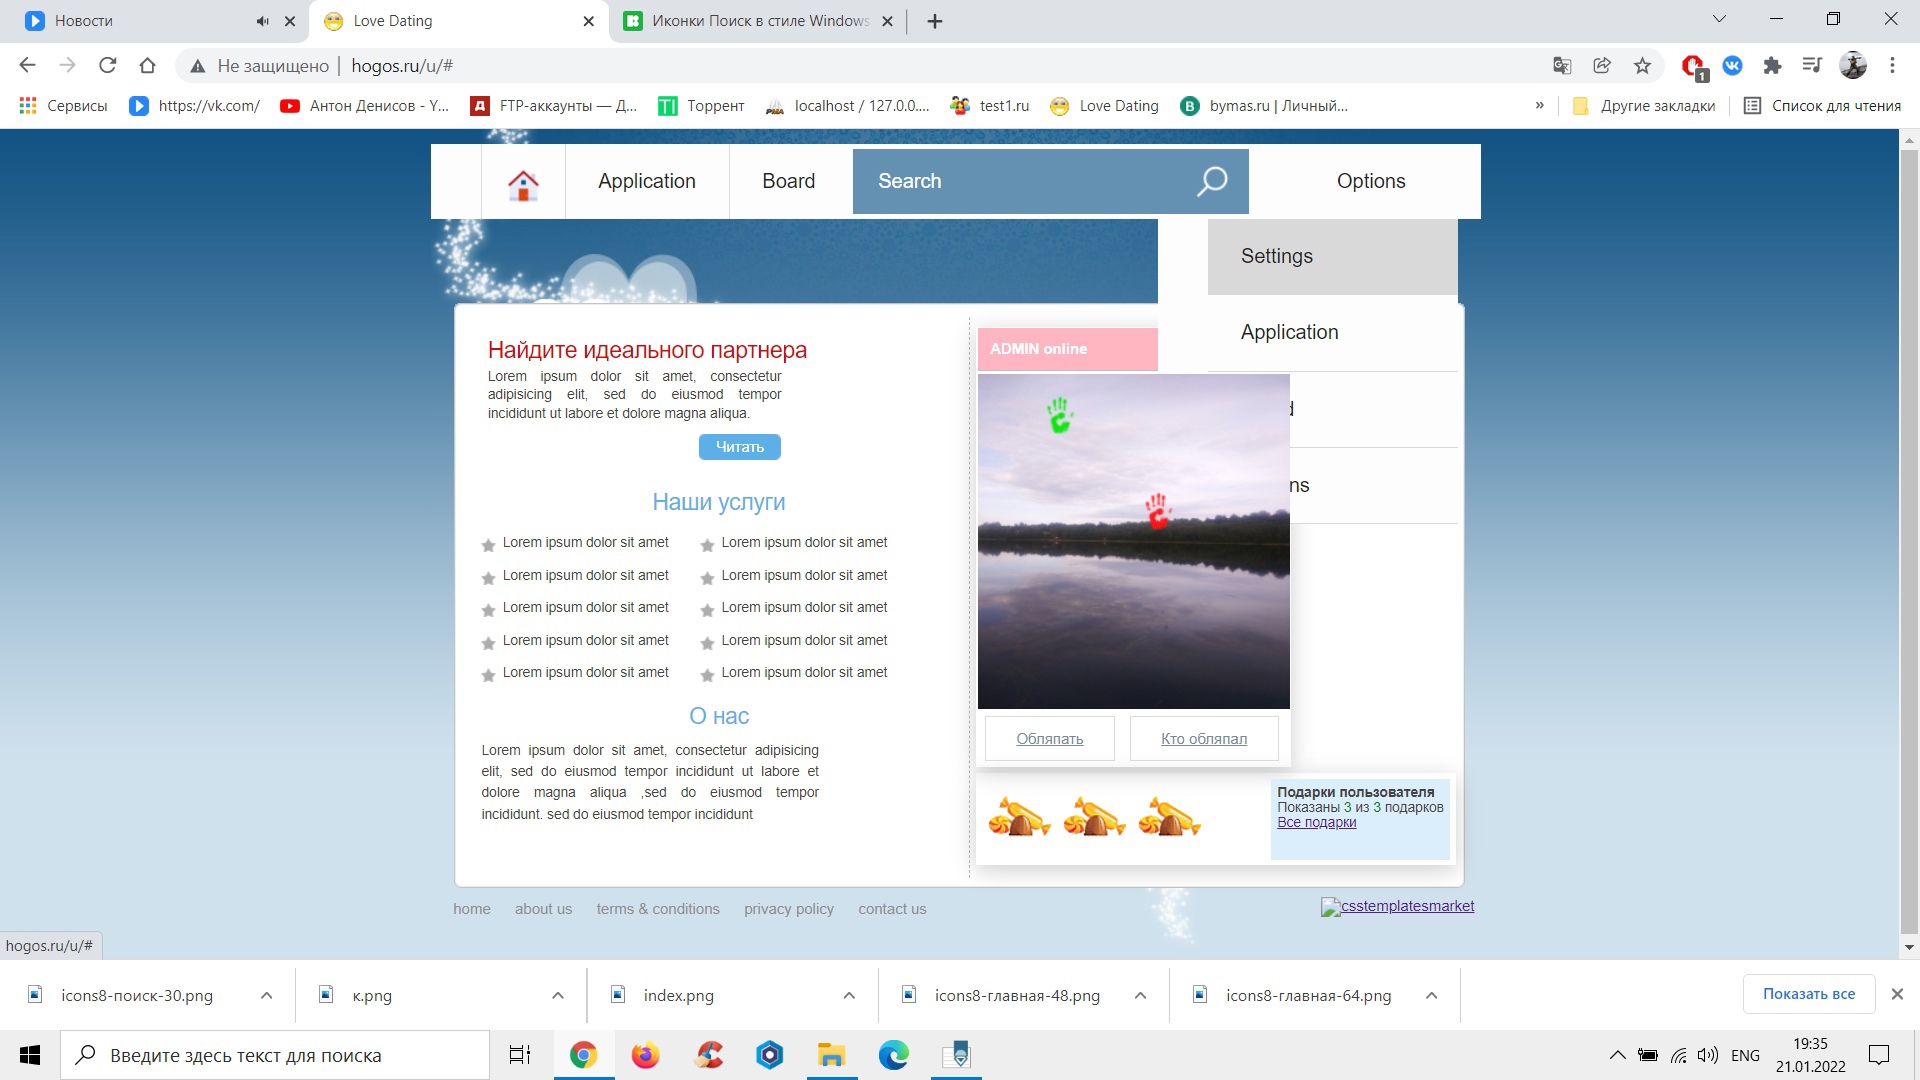Expand options for the icons8-поиск-30.png download
The width and height of the screenshot is (1920, 1080).
(266, 995)
